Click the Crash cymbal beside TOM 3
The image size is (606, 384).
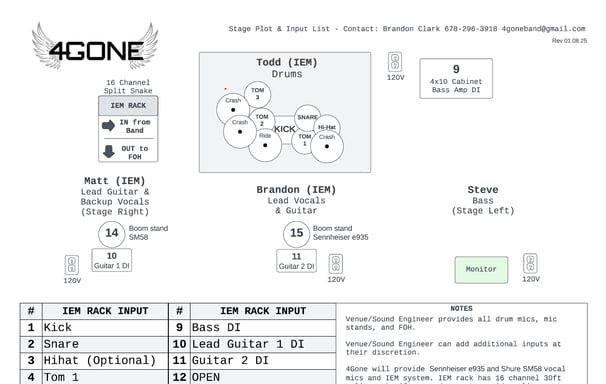click(233, 109)
